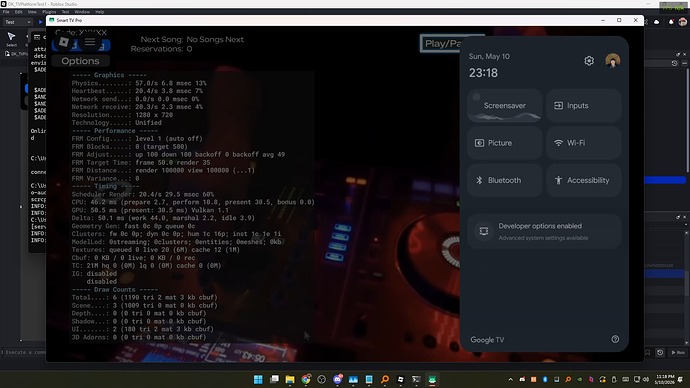
Task: Open the Edit menu in Roblox Studio
Action: pyautogui.click(x=18, y=12)
